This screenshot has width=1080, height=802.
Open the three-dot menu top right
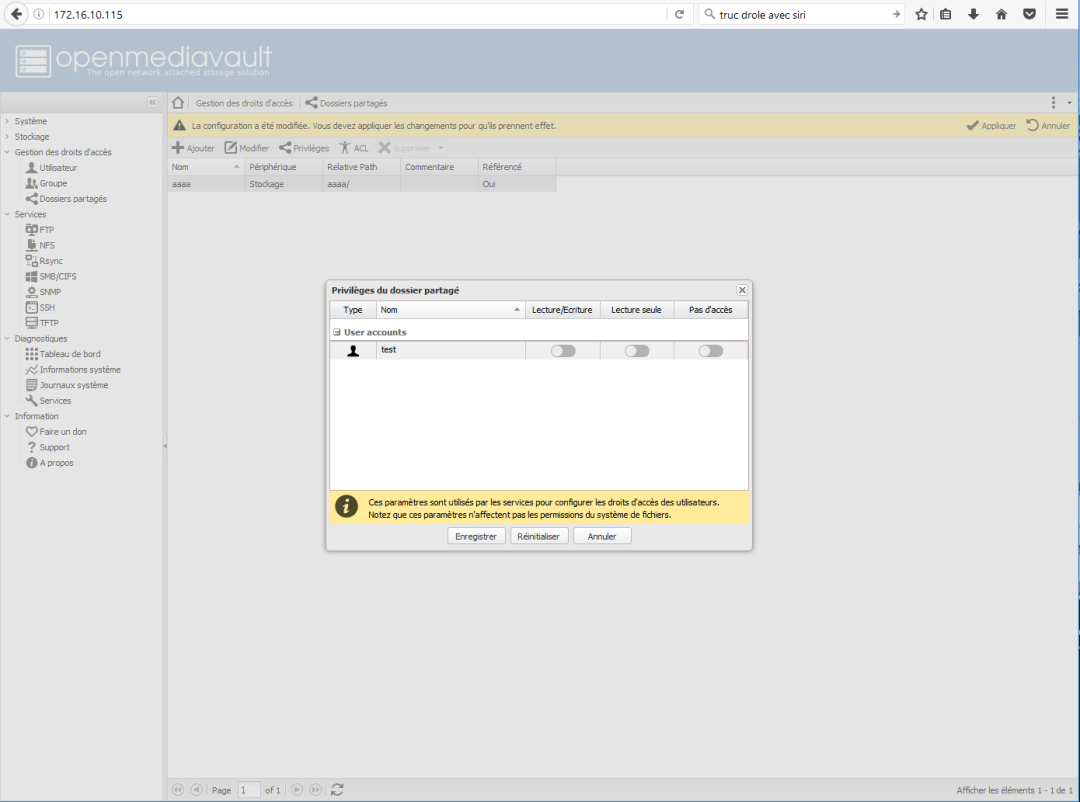point(1053,102)
